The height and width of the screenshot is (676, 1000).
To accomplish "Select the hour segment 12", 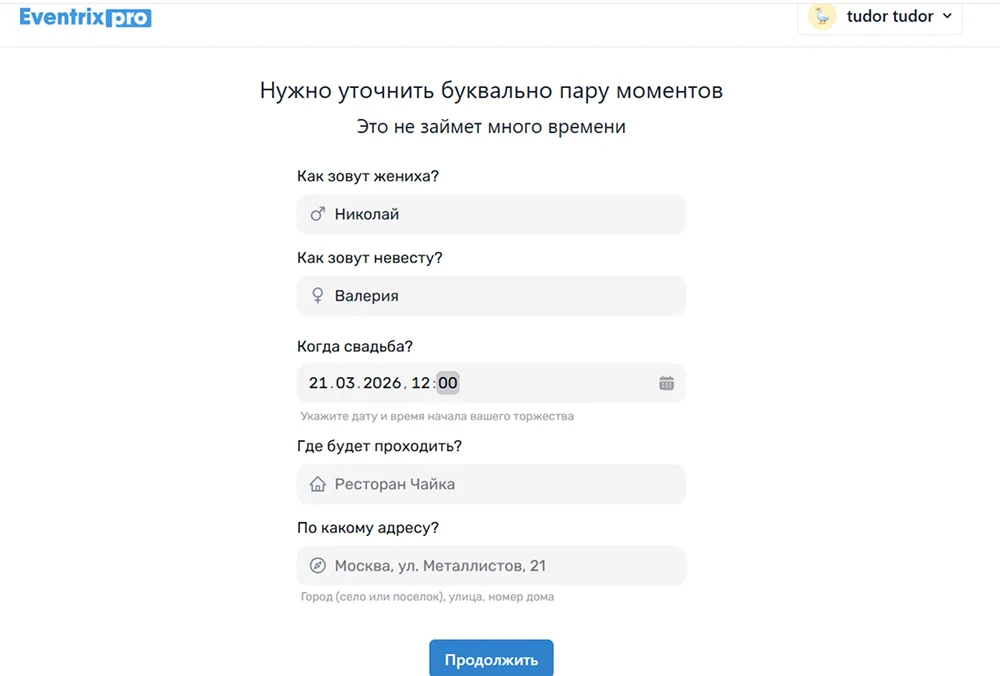I will [421, 383].
